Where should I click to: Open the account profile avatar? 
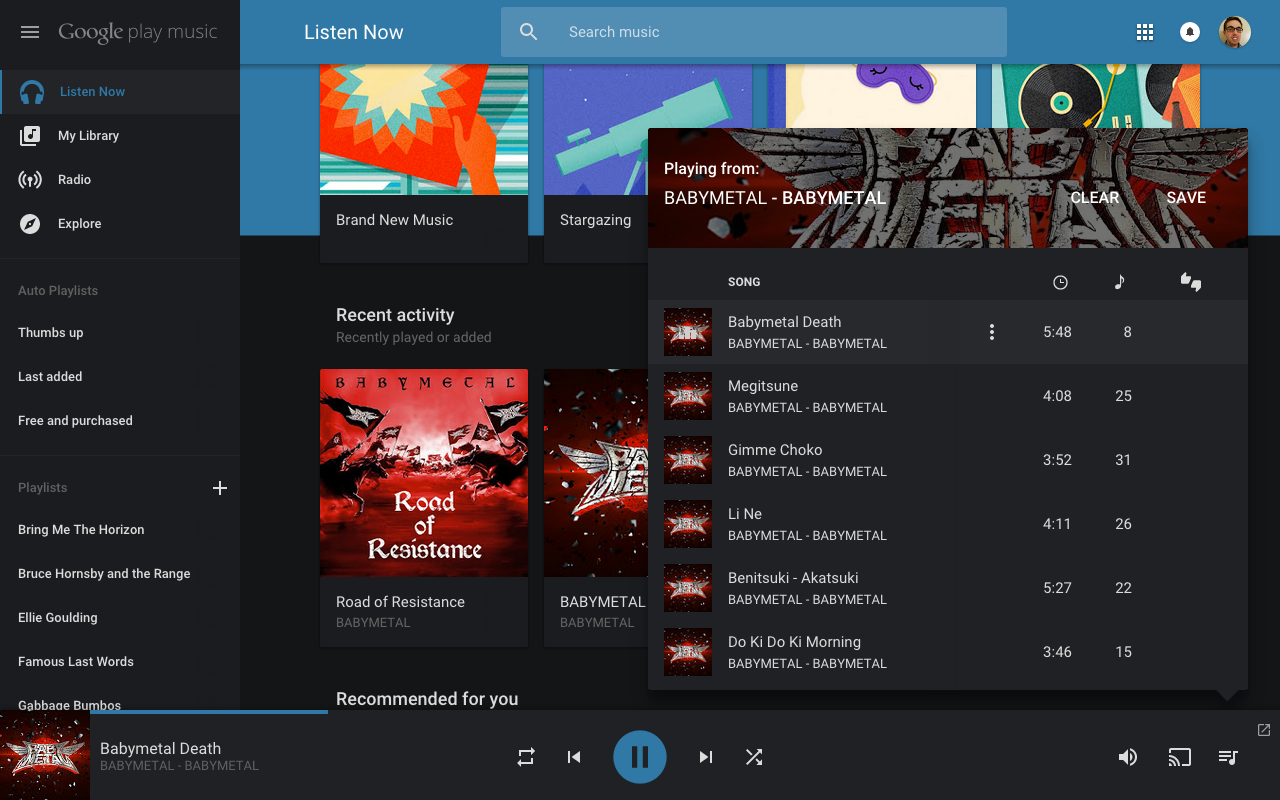point(1235,32)
